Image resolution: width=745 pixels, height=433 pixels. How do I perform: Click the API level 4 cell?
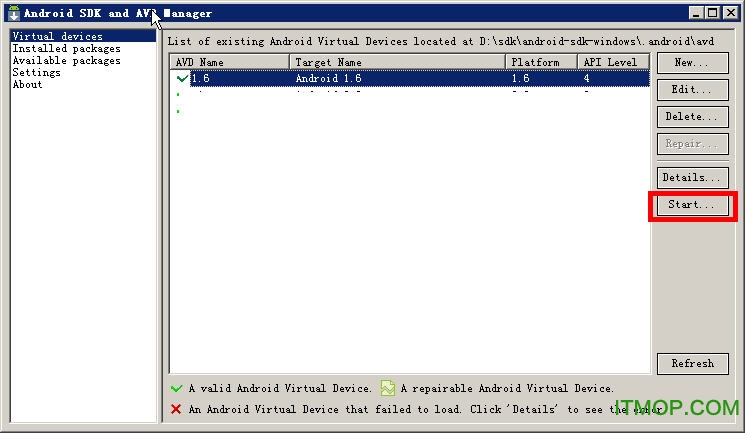click(587, 78)
